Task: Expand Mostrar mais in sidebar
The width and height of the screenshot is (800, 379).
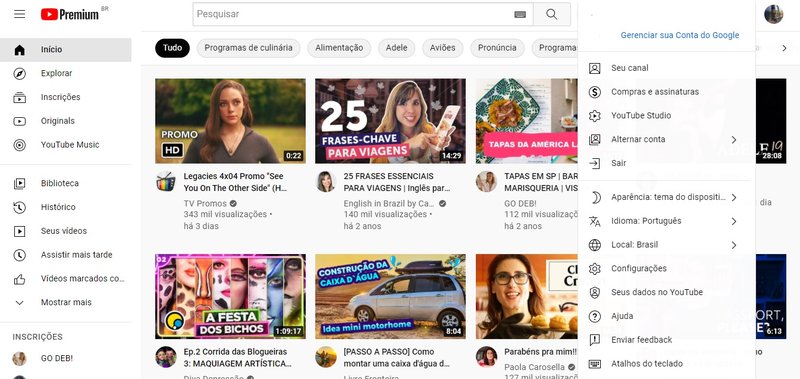Action: point(66,302)
